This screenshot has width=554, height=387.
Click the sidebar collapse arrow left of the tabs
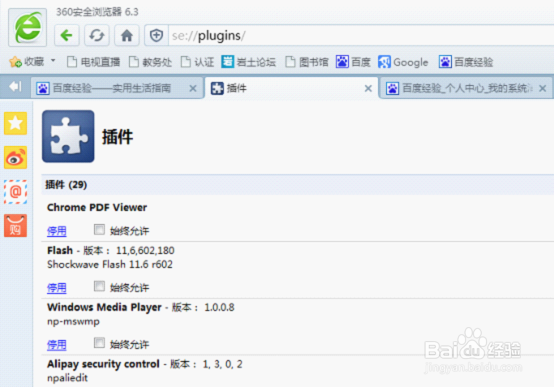pyautogui.click(x=15, y=86)
